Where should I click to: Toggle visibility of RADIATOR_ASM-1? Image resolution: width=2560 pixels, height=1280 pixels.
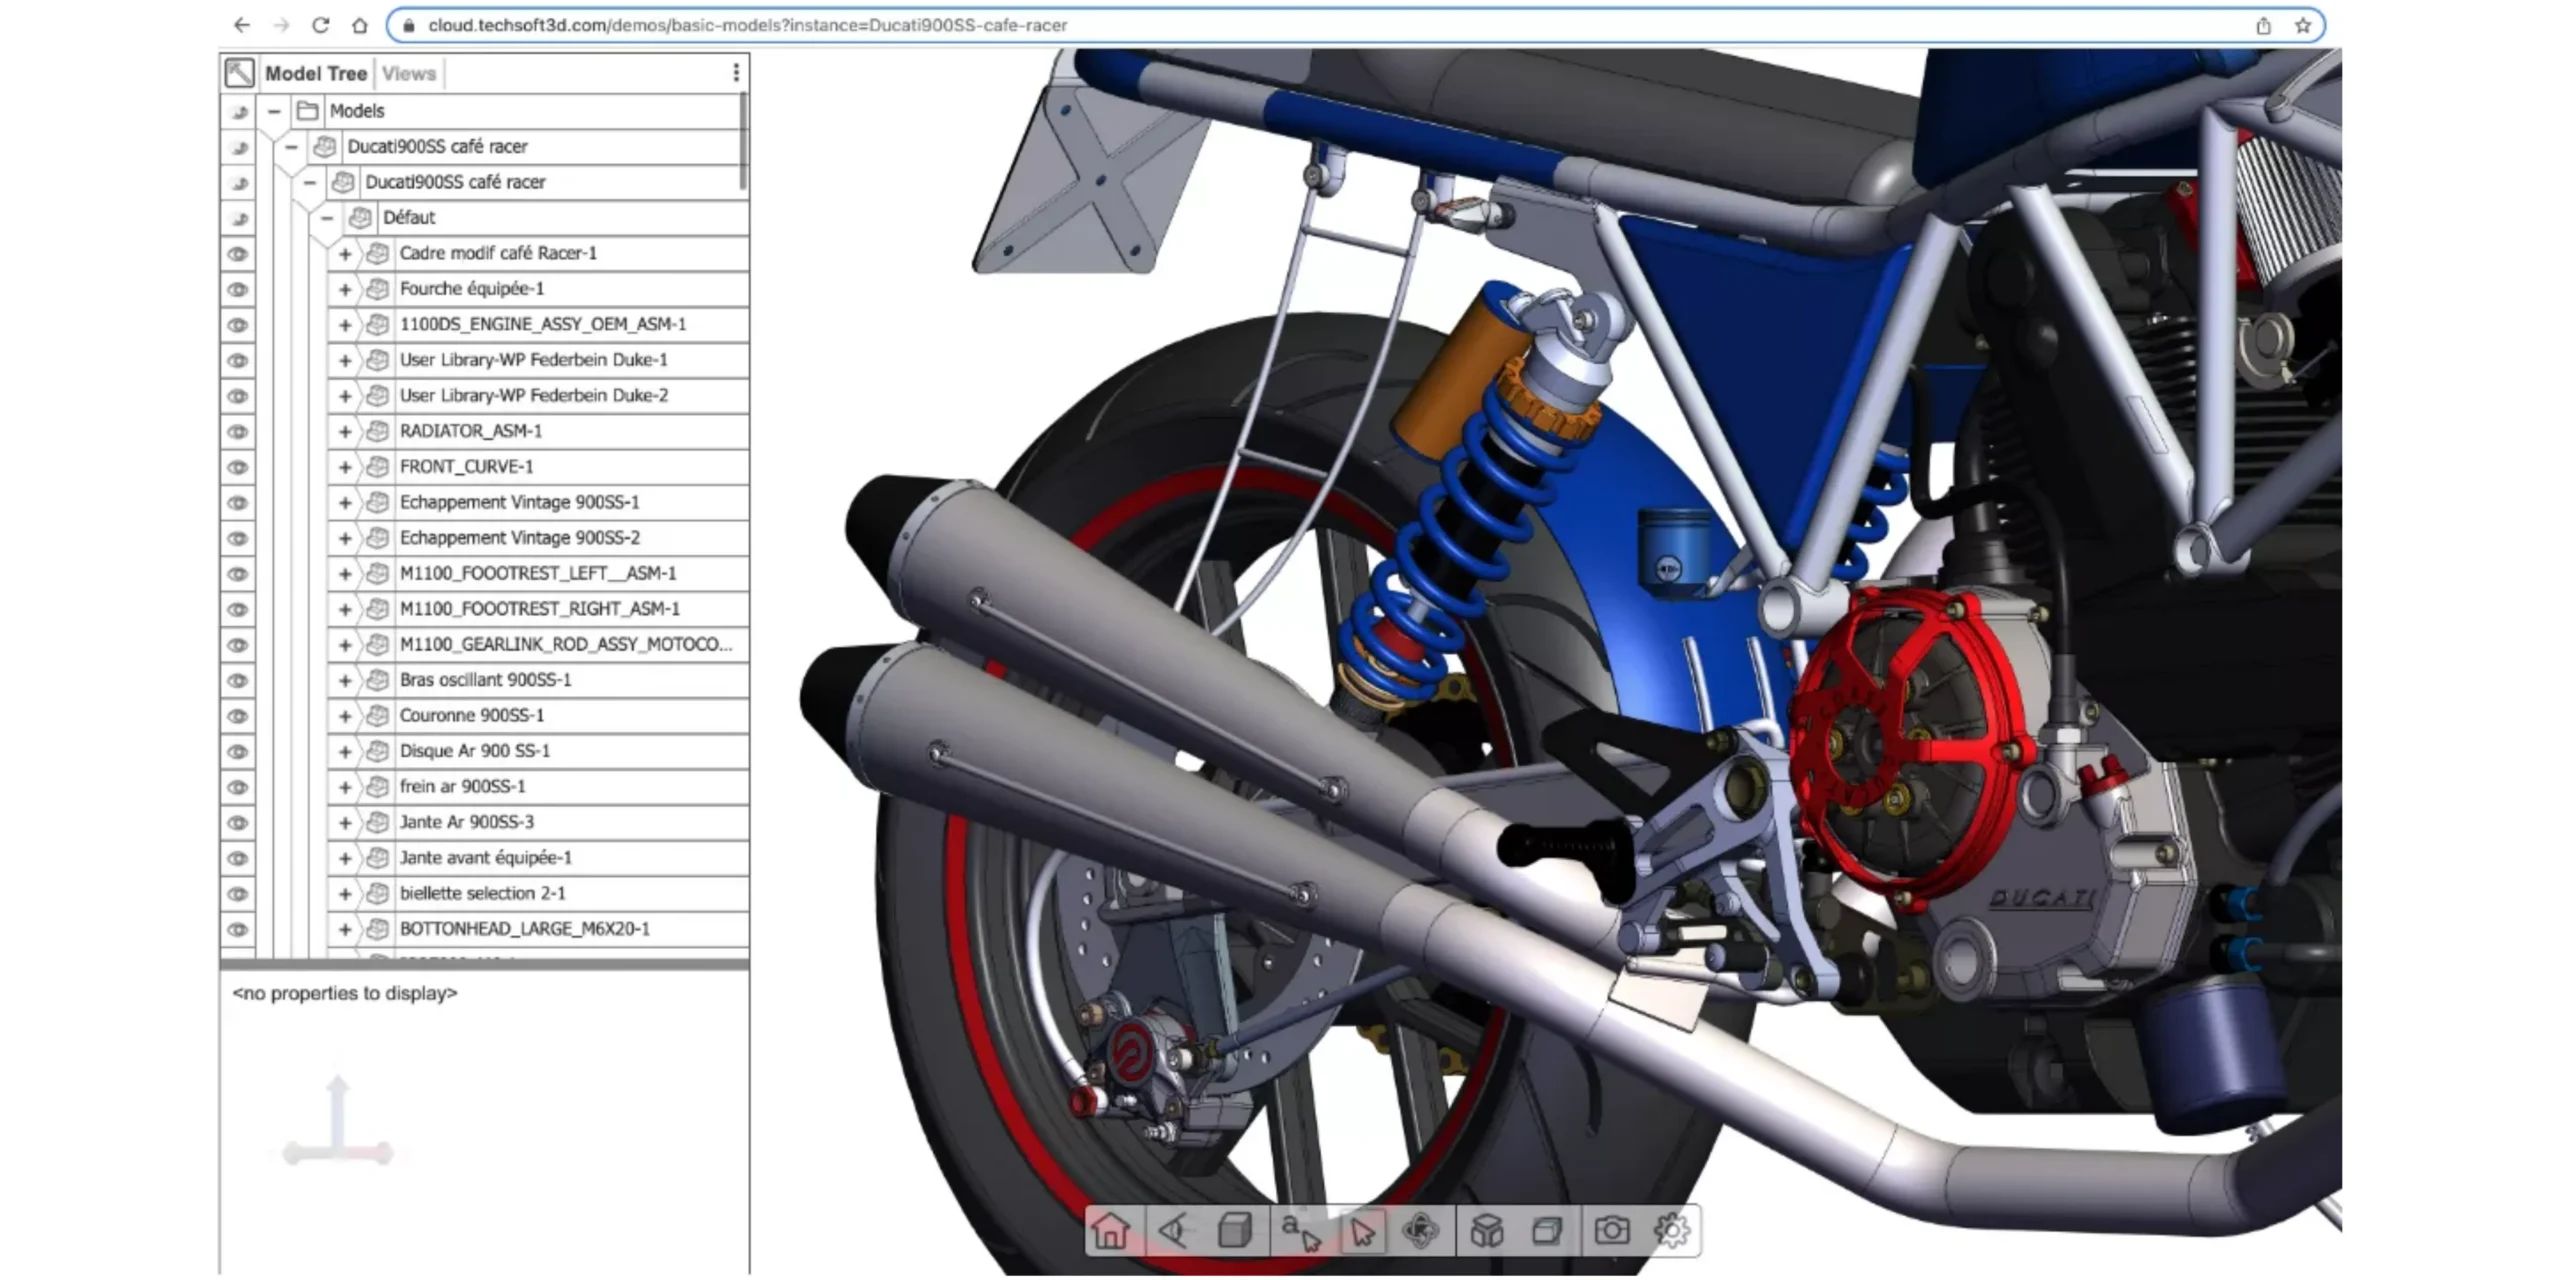pyautogui.click(x=238, y=431)
